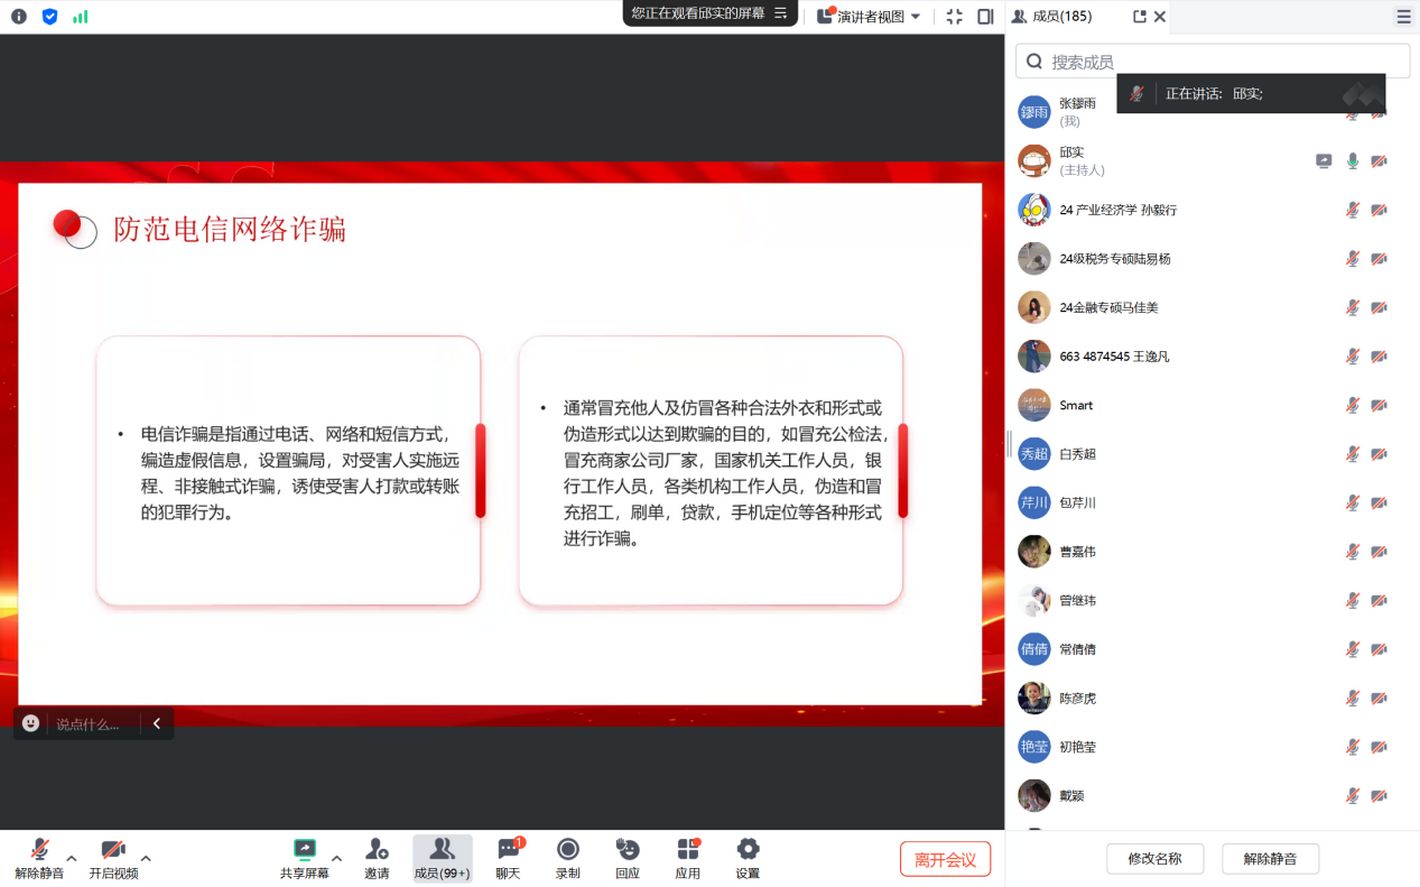This screenshot has width=1420, height=887.
Task: Collapse the chat bar with the arrow
Action: tap(157, 723)
